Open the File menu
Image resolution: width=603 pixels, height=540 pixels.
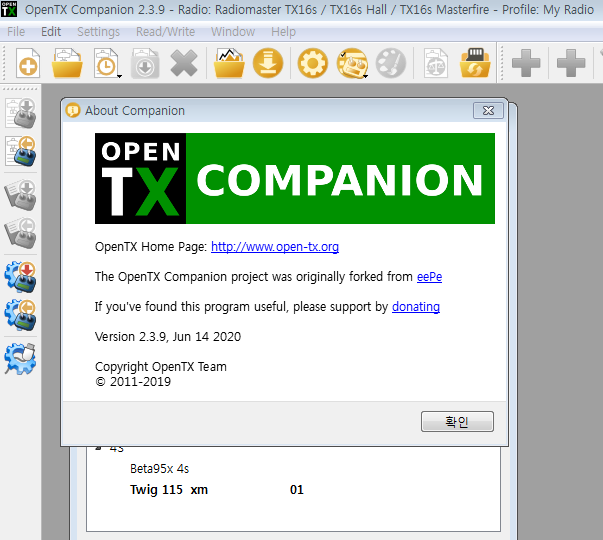pyautogui.click(x=16, y=32)
